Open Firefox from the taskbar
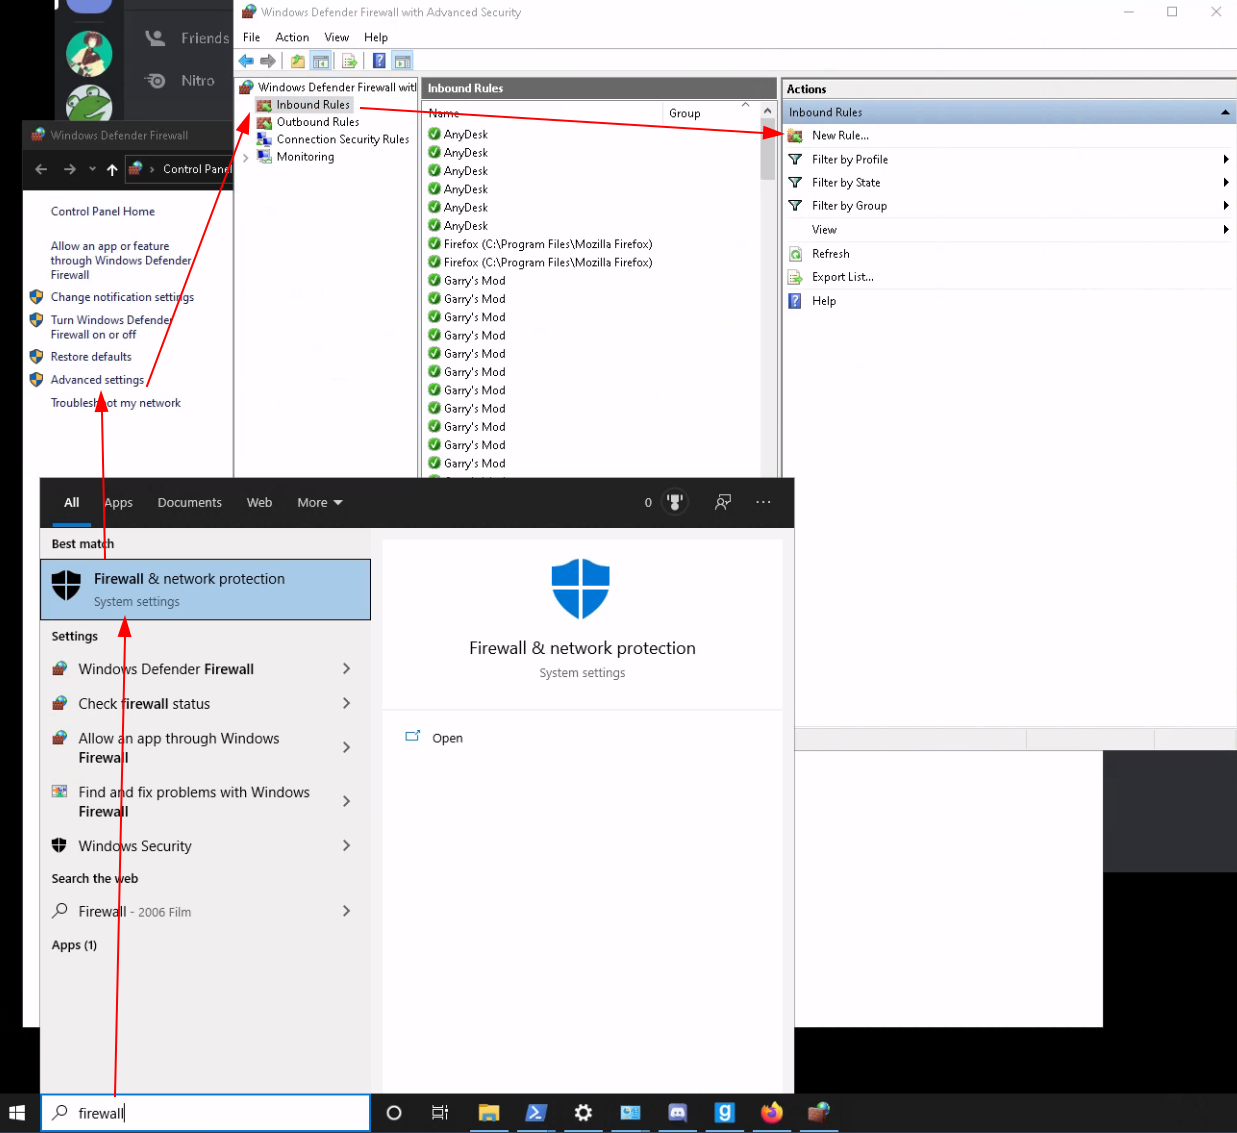This screenshot has height=1133, width=1237. tap(772, 1113)
